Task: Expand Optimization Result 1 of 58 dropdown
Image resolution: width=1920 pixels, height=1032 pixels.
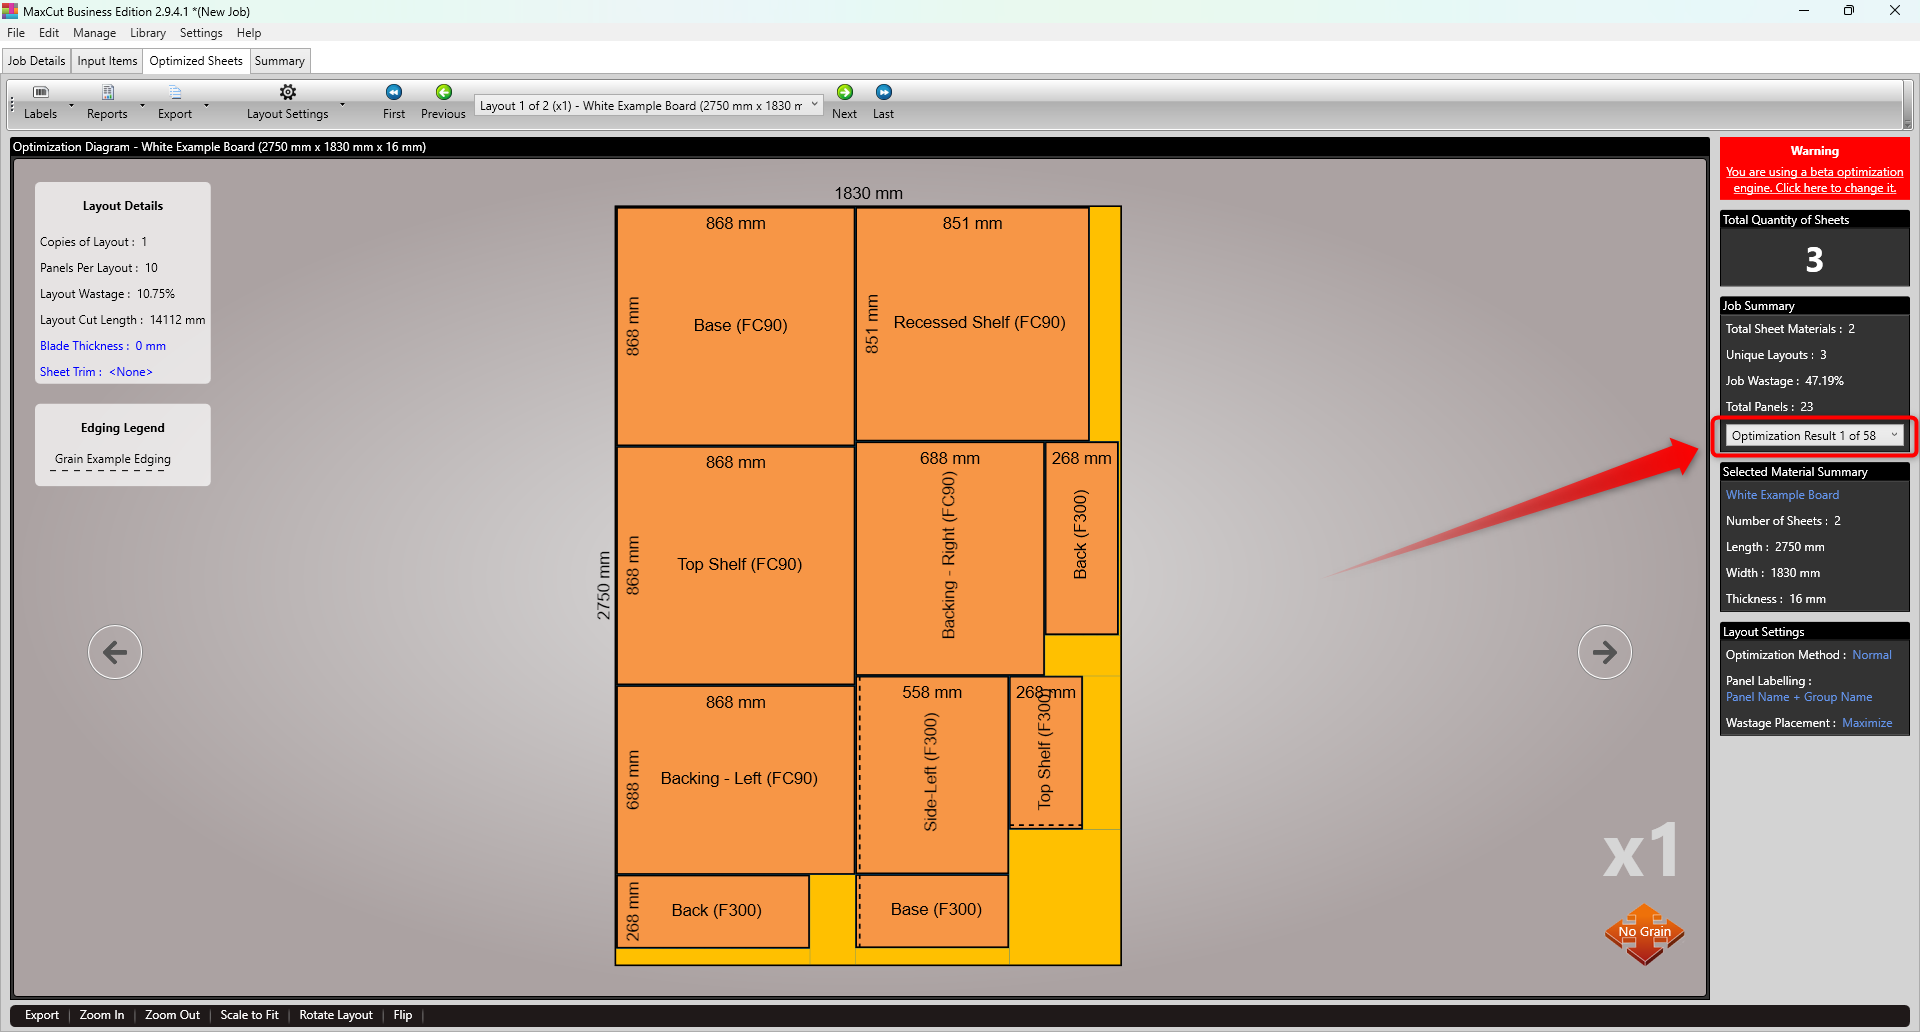Action: coord(1814,436)
